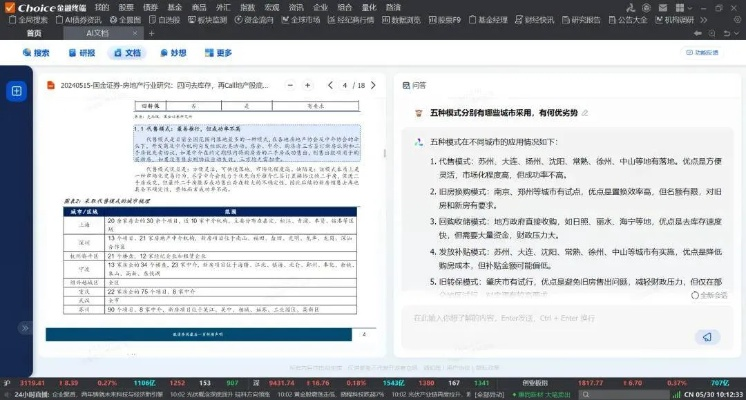This screenshot has width=746, height=400.
Task: Click the blue plus icon in left sidebar
Action: coord(17,91)
